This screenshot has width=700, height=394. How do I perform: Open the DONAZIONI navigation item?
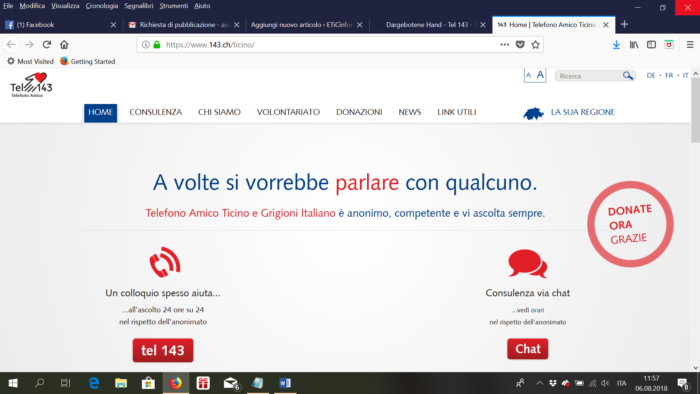pos(359,112)
